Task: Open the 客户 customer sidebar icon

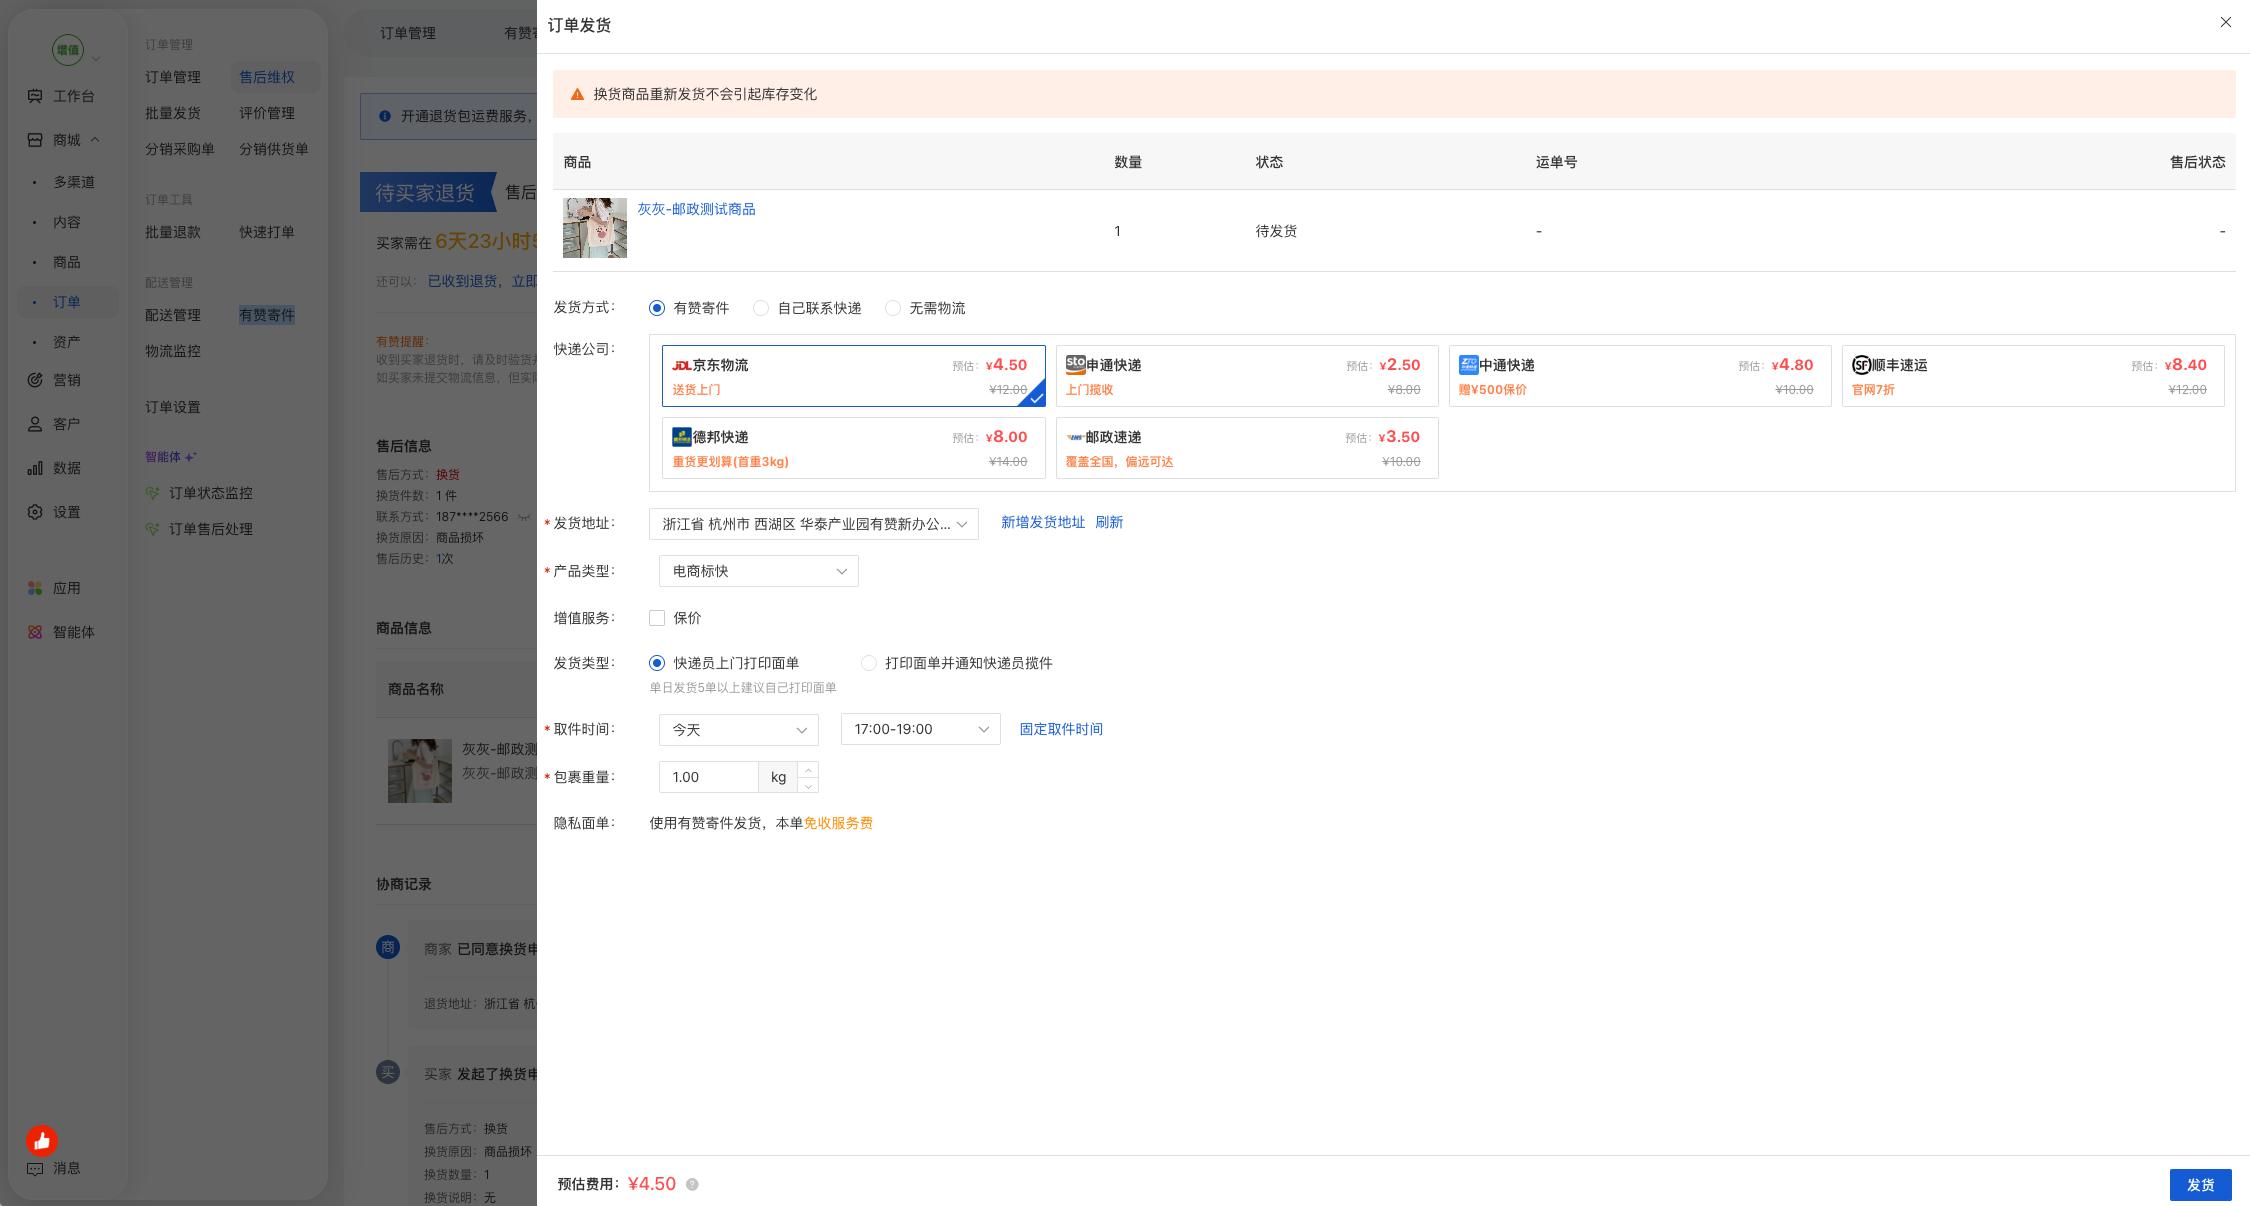Action: point(35,424)
